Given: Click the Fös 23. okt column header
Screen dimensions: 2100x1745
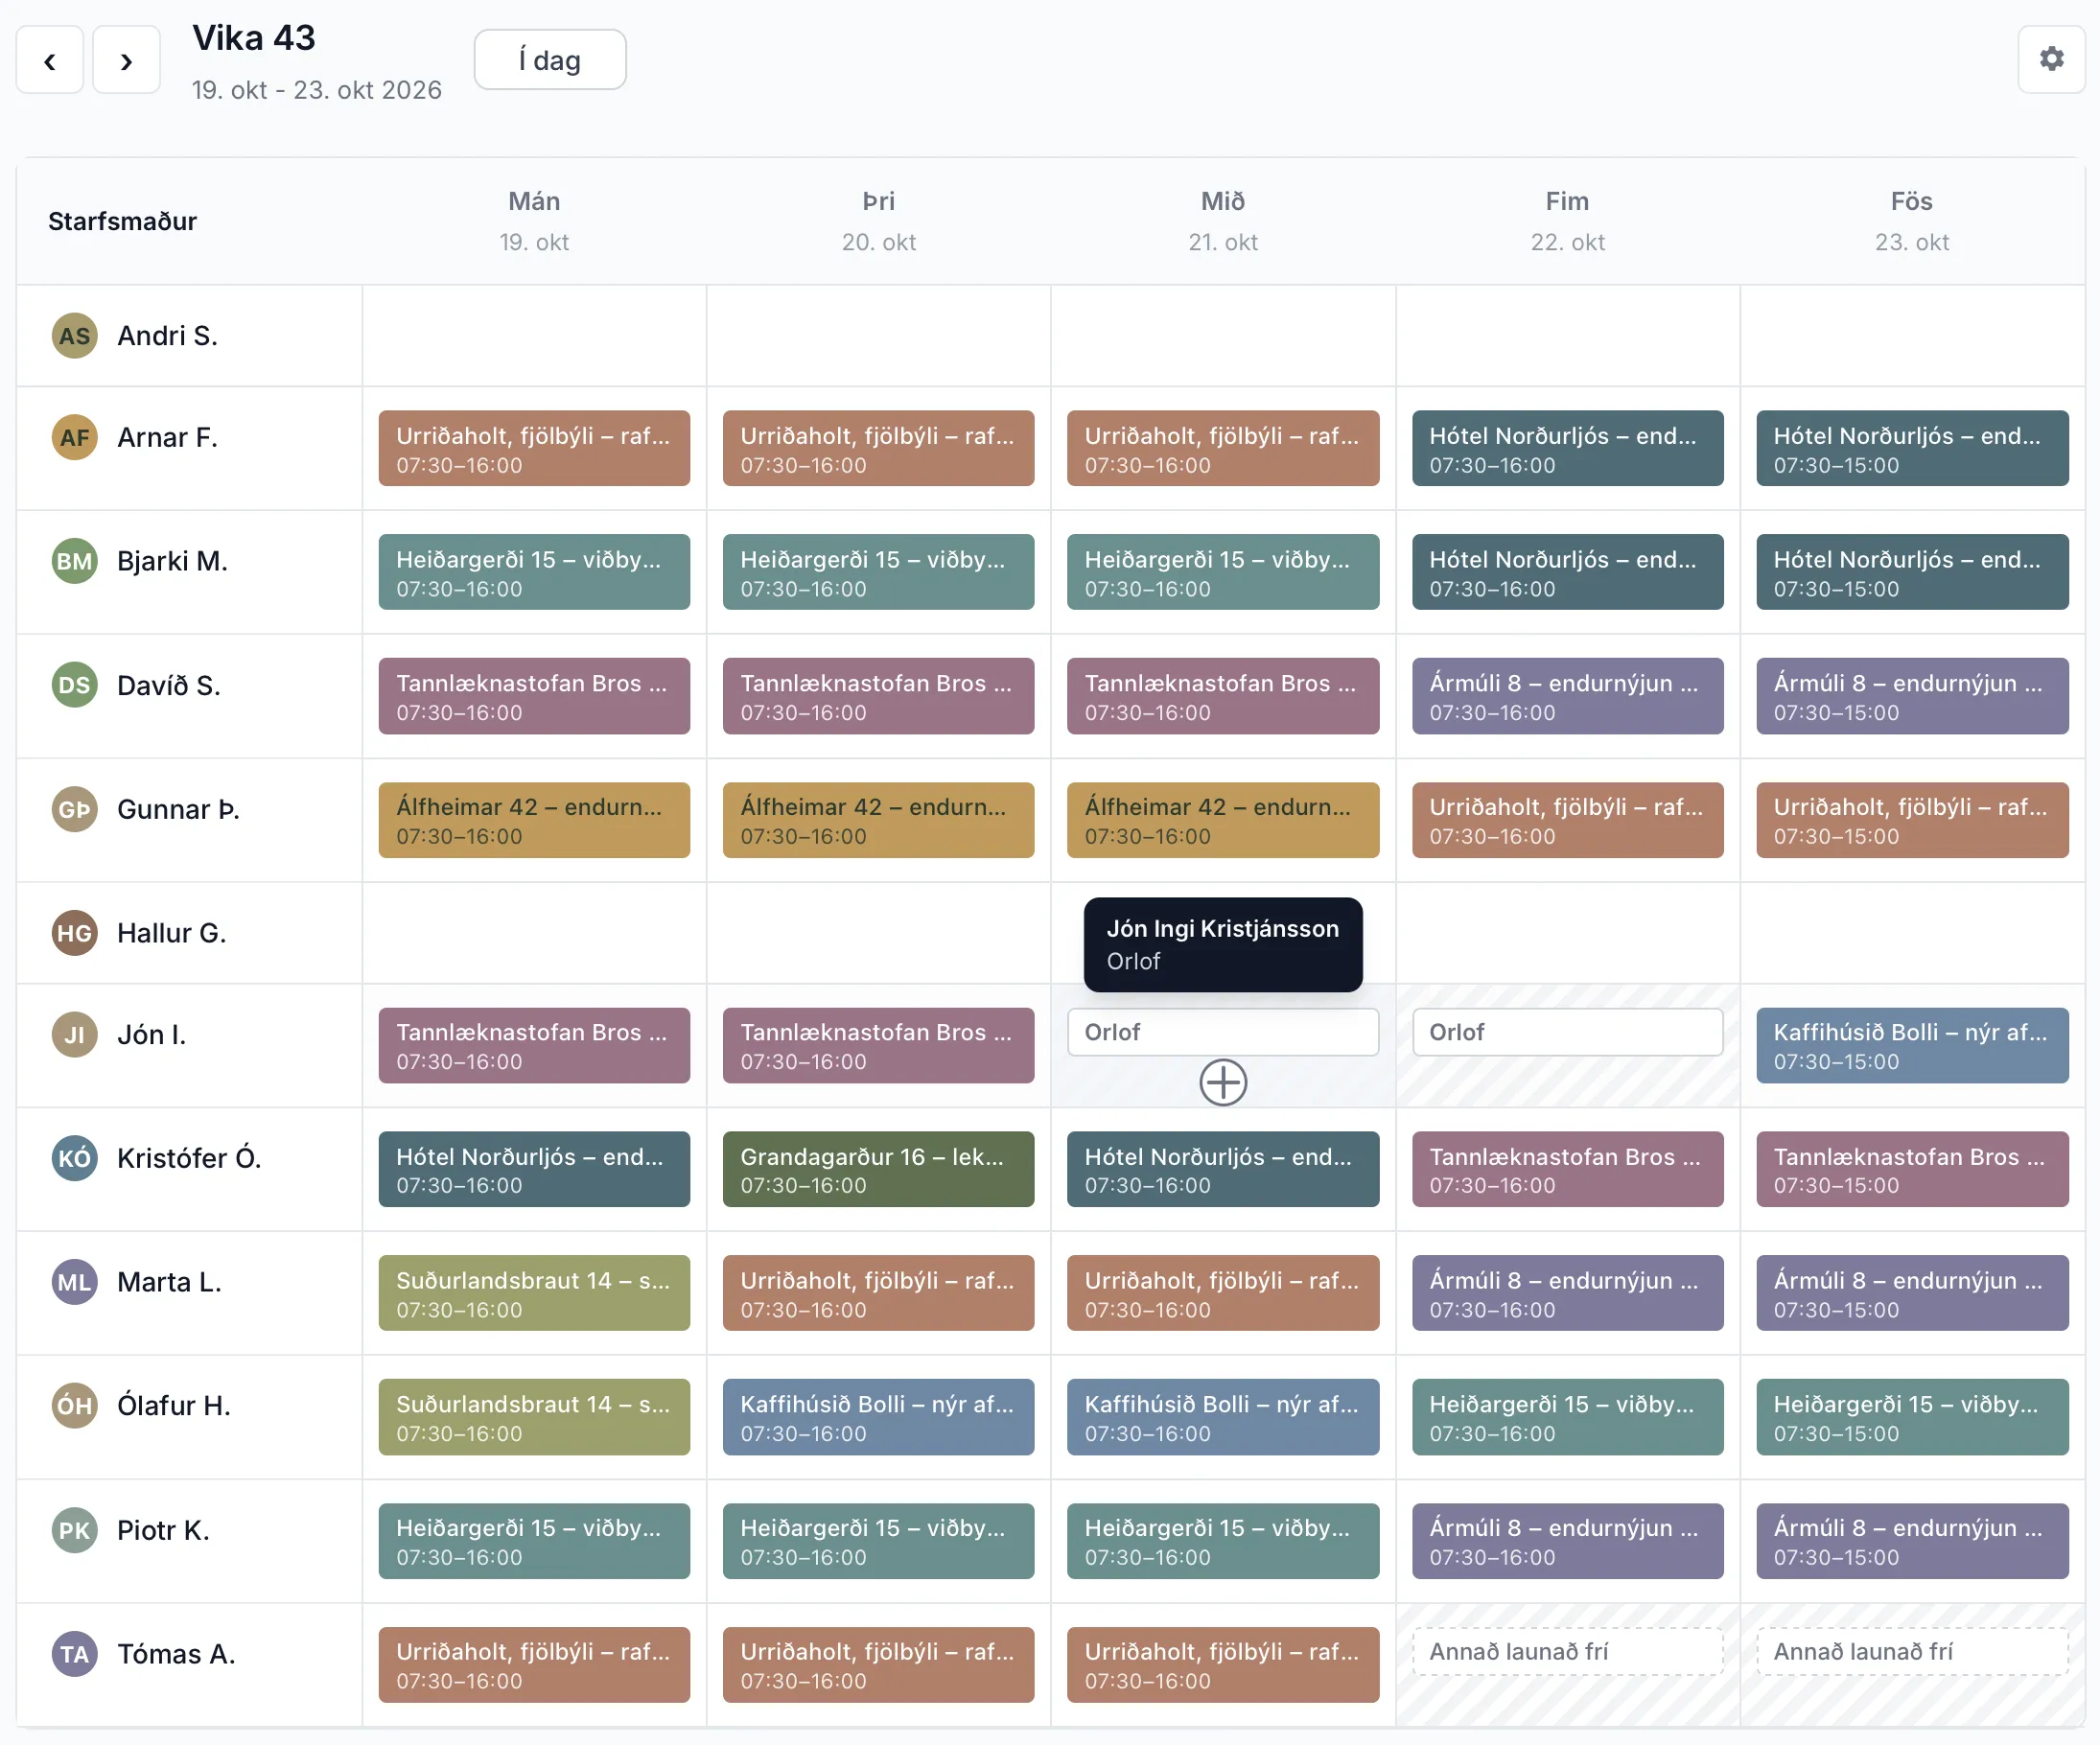Looking at the screenshot, I should (1912, 221).
